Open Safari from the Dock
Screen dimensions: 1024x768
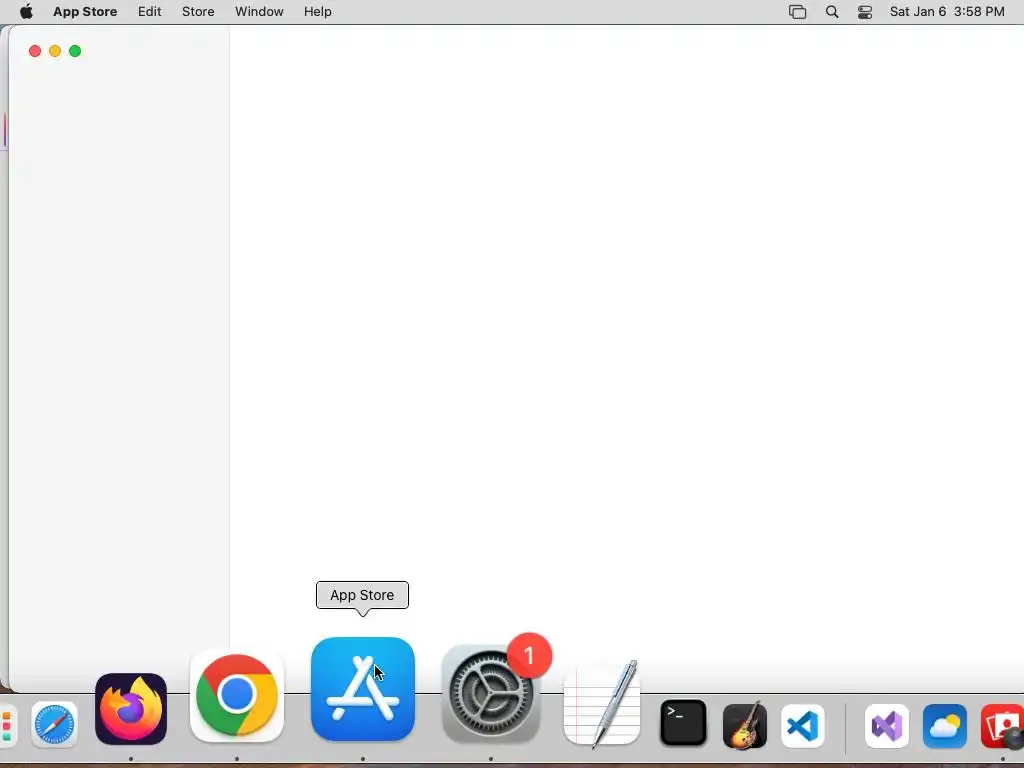[x=54, y=724]
